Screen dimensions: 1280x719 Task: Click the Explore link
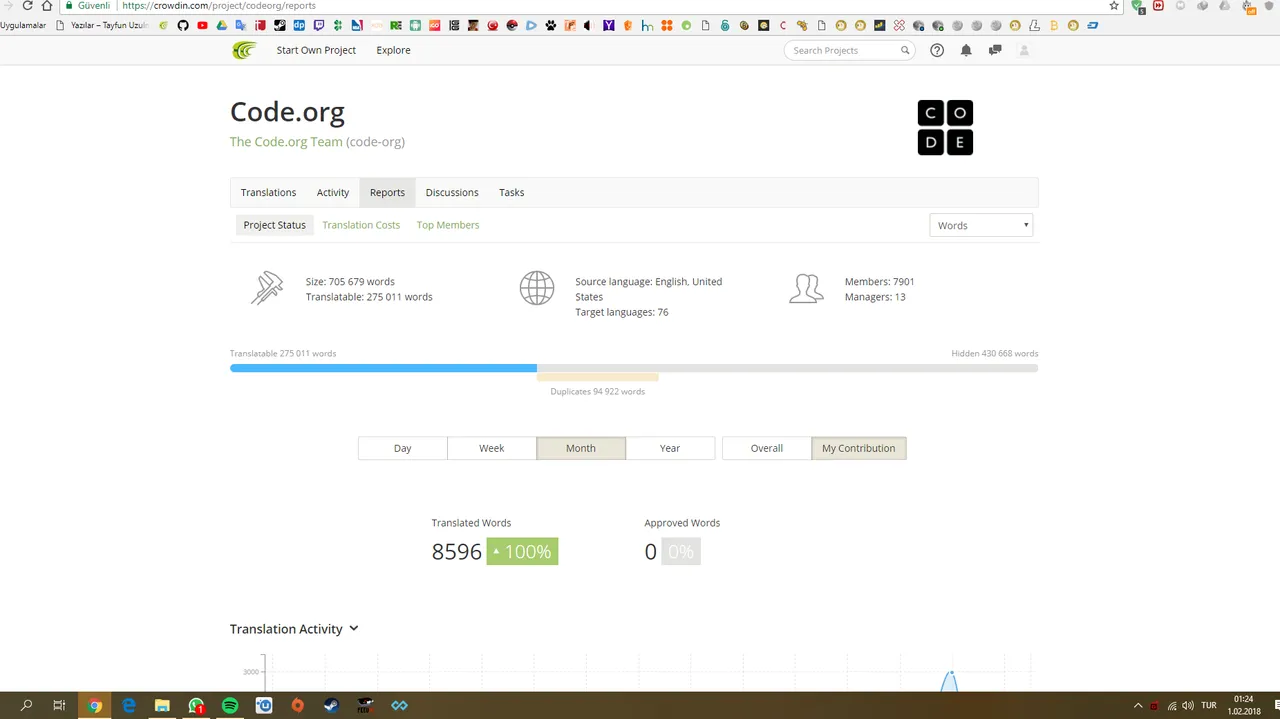click(393, 50)
